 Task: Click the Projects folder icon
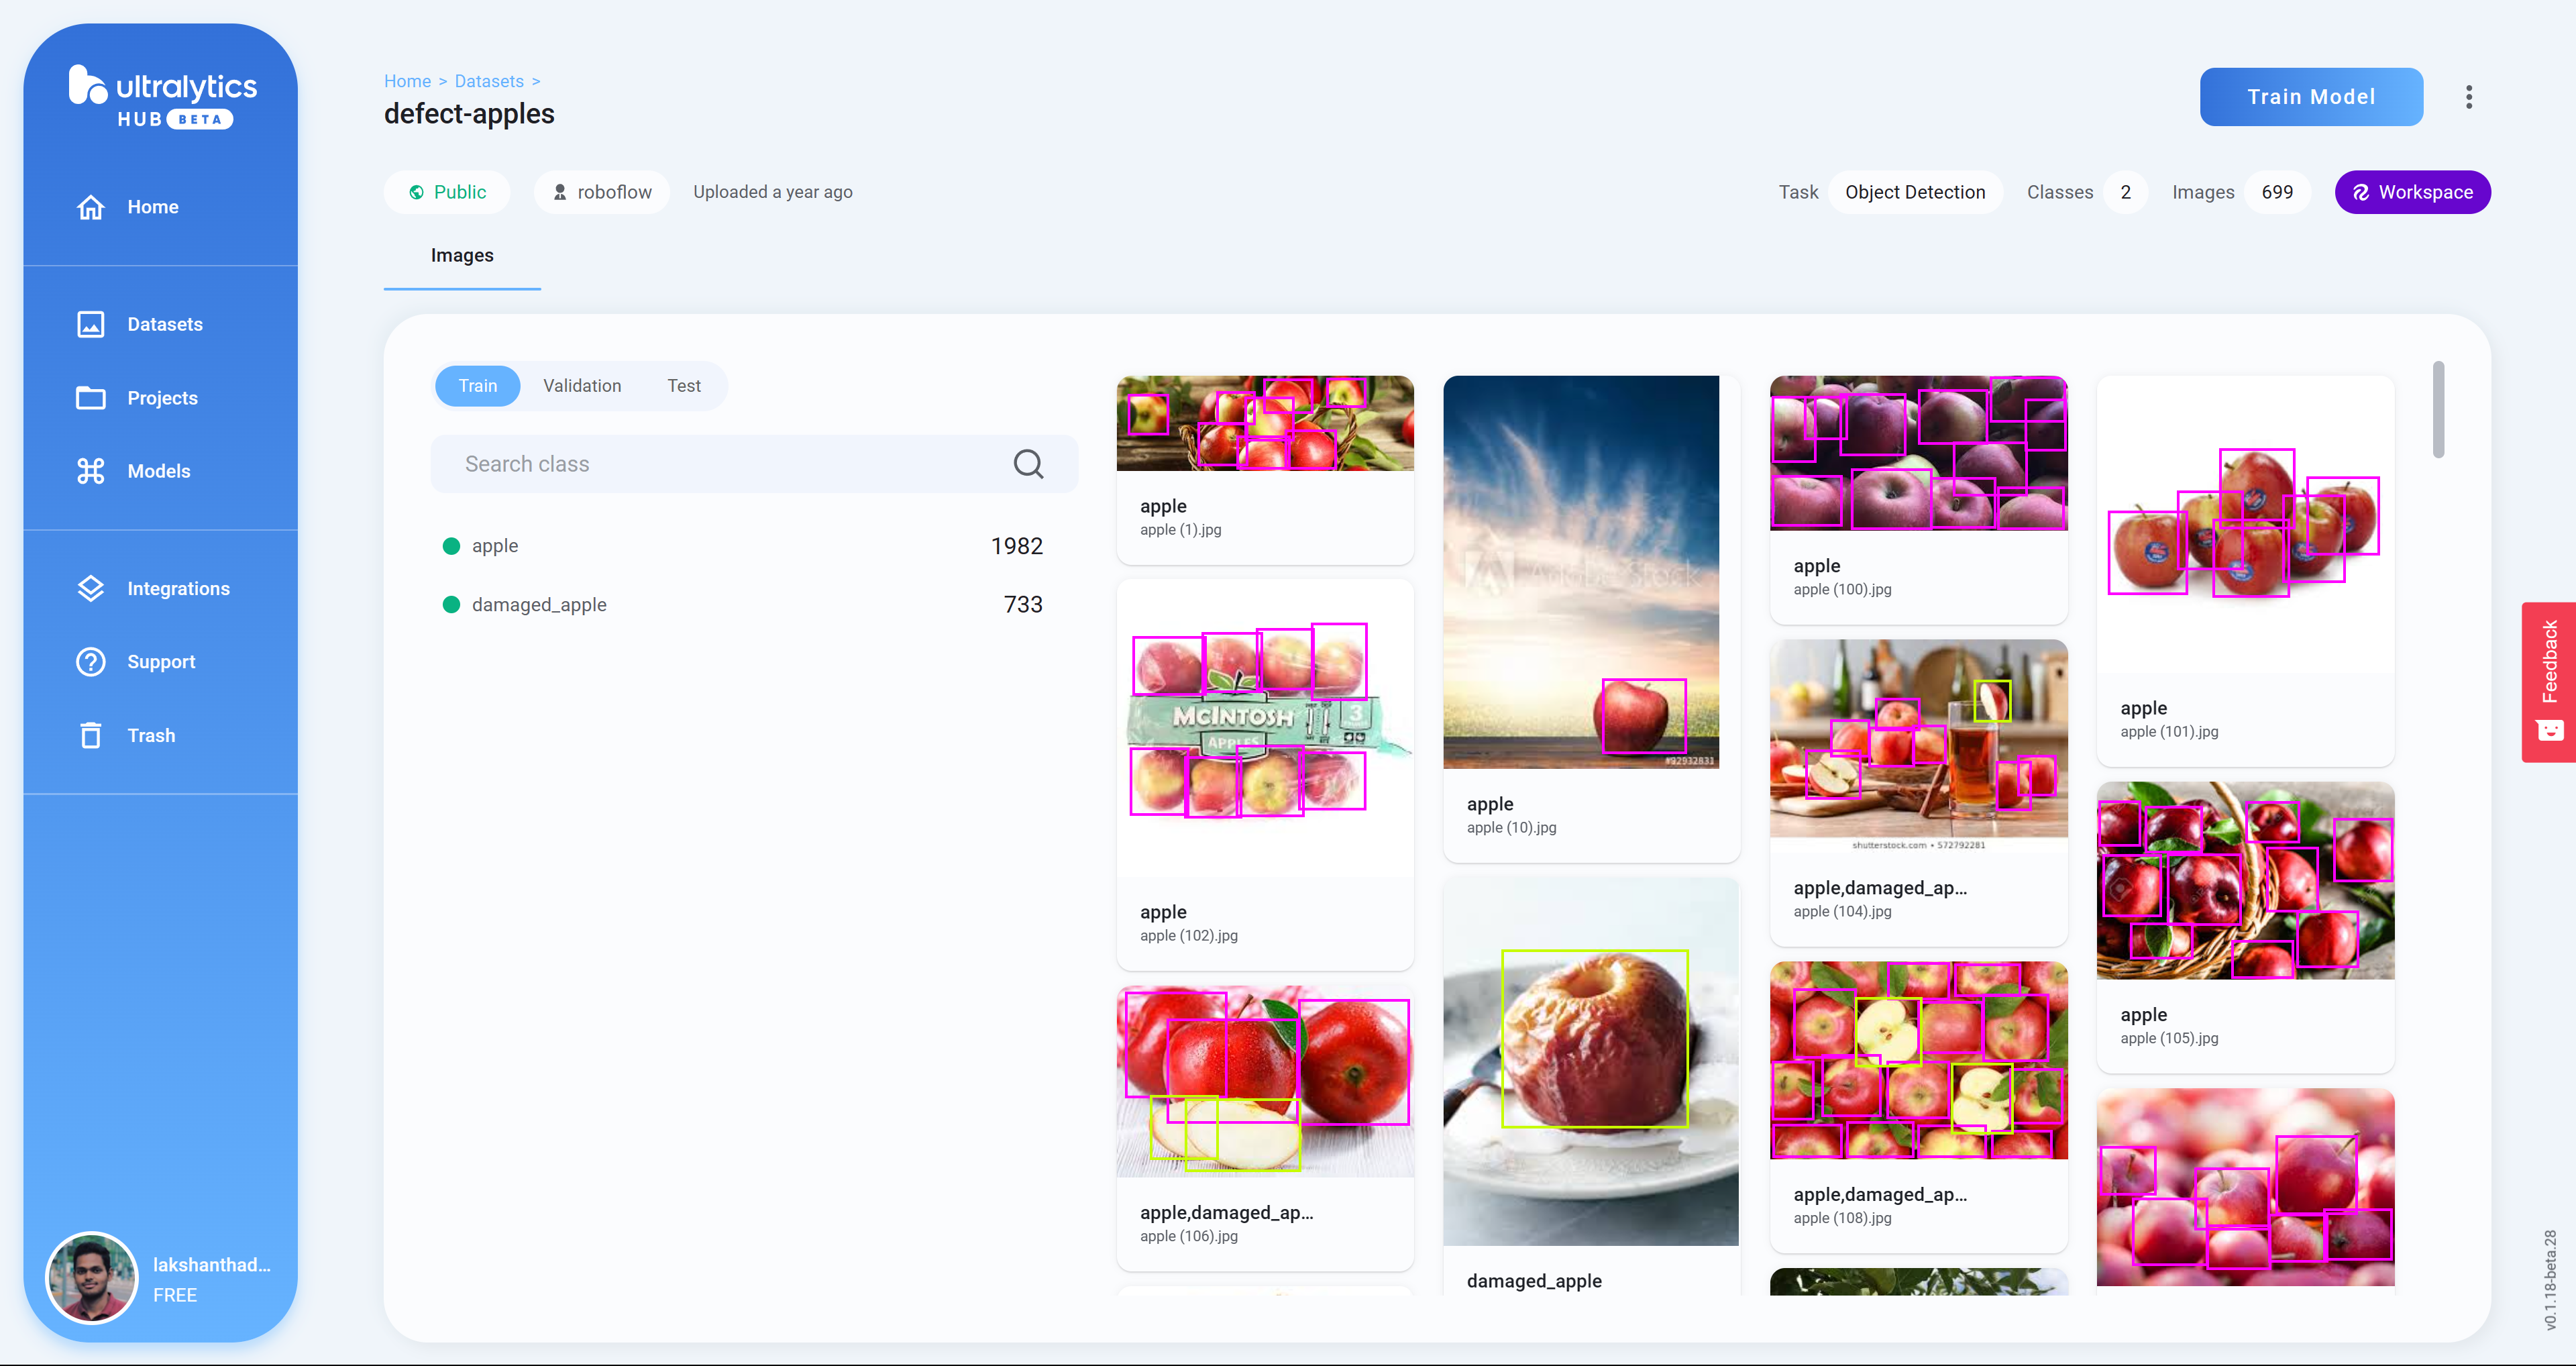click(91, 398)
